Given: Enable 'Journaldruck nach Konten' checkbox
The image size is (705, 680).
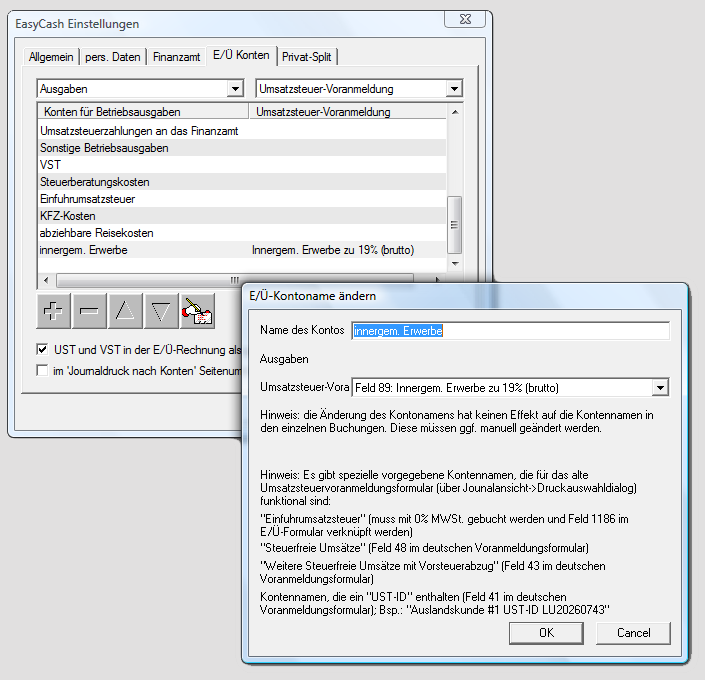Looking at the screenshot, I should pos(42,371).
